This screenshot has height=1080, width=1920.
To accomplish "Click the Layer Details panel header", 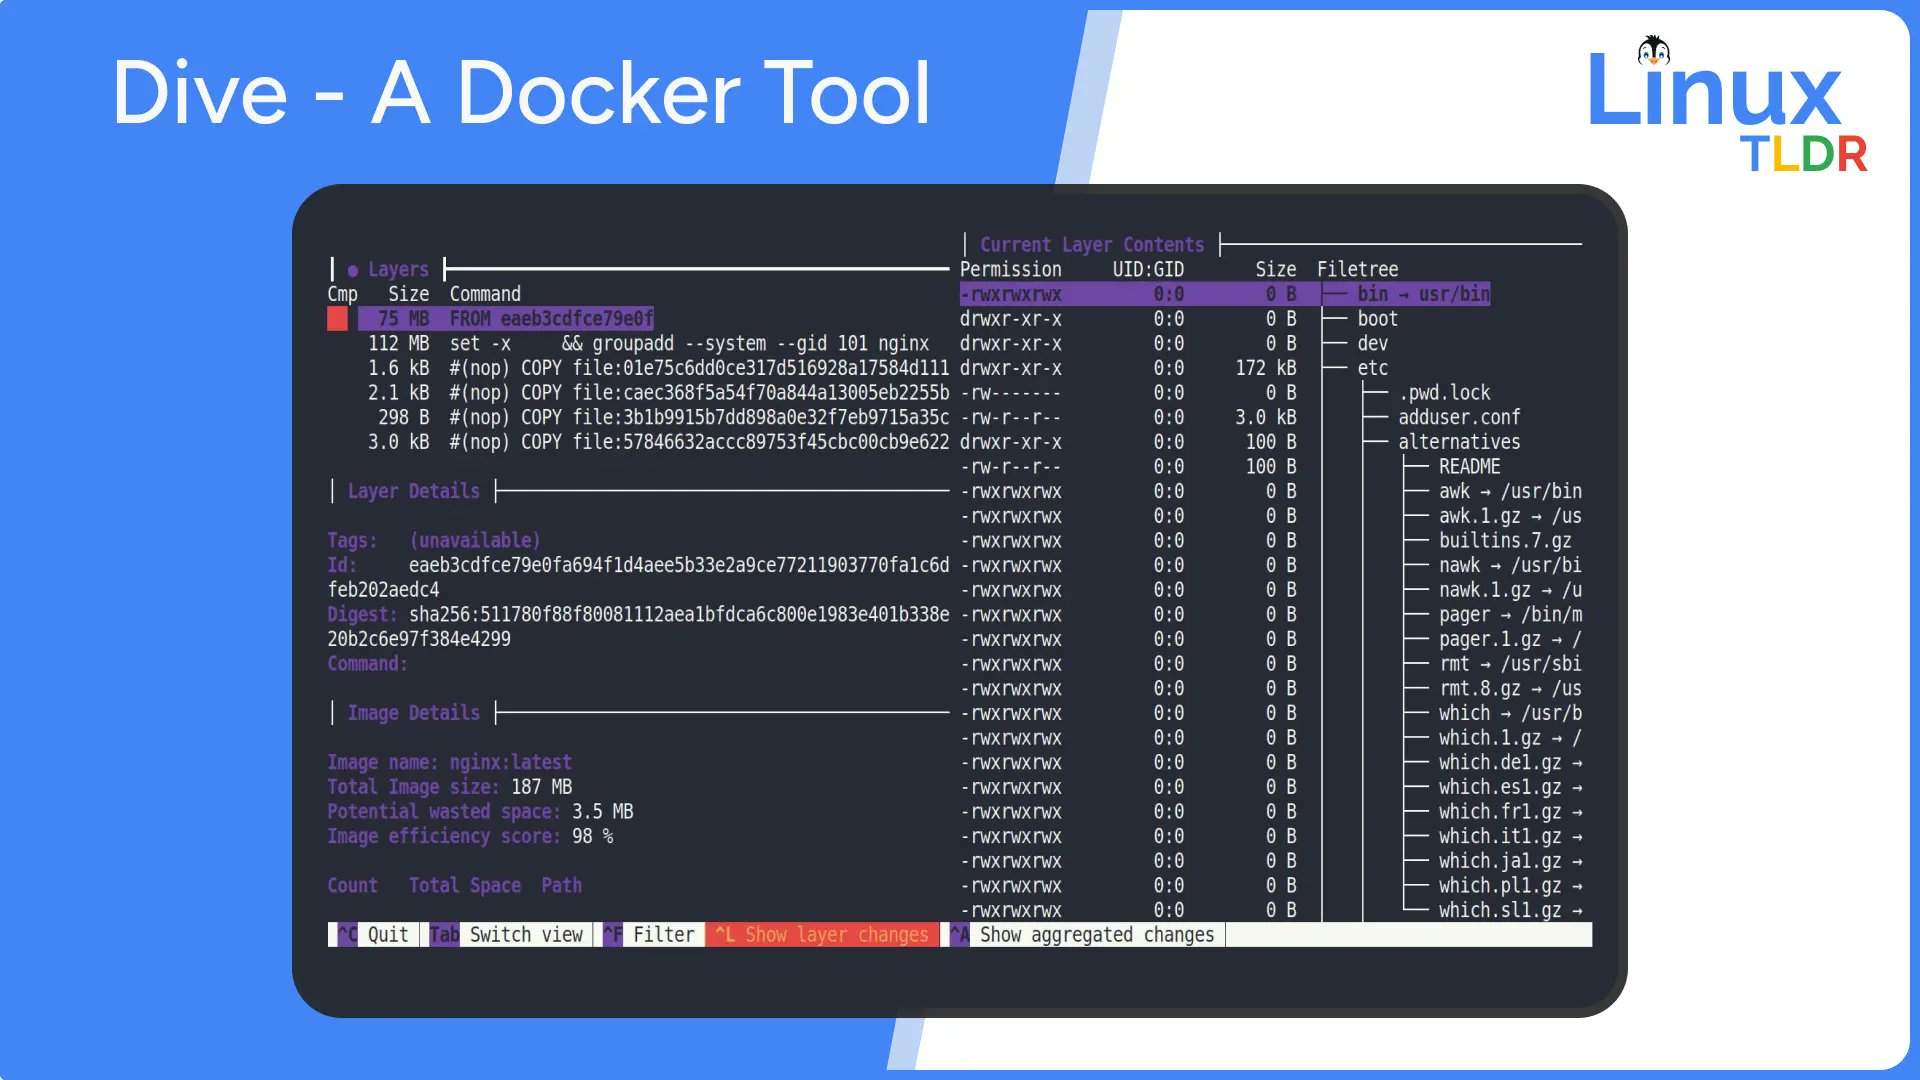I will [413, 491].
